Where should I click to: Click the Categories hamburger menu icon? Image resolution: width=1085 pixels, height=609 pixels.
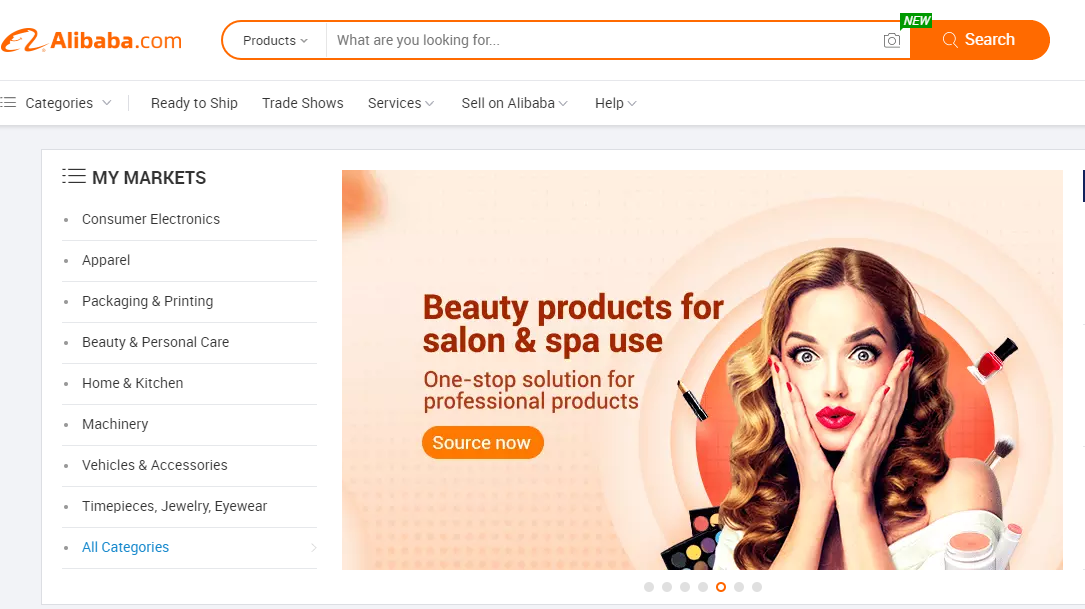9,103
